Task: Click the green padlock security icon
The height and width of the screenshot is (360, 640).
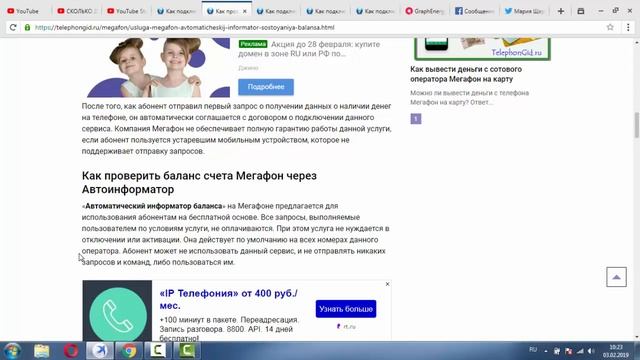Action: pyautogui.click(x=27, y=27)
